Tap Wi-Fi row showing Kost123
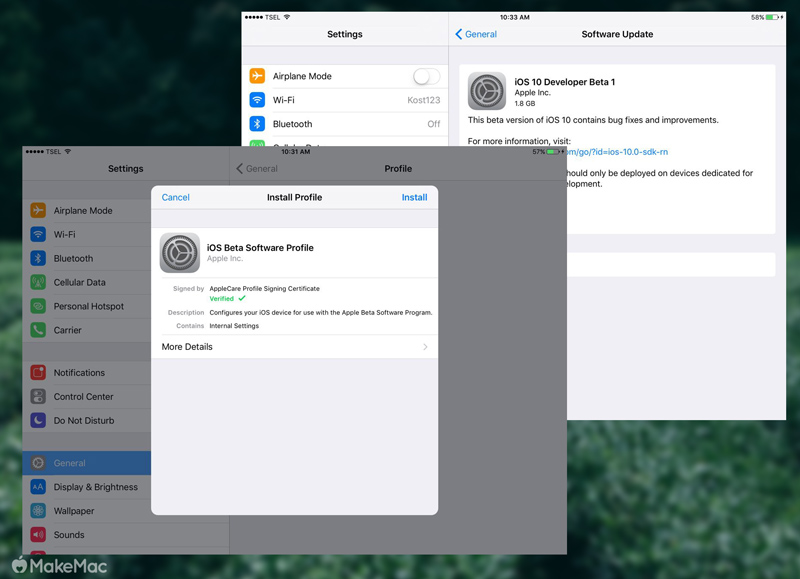 [345, 100]
